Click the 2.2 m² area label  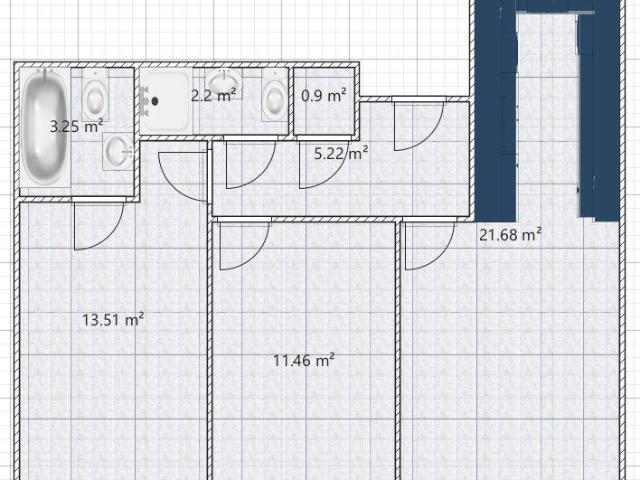coord(213,96)
